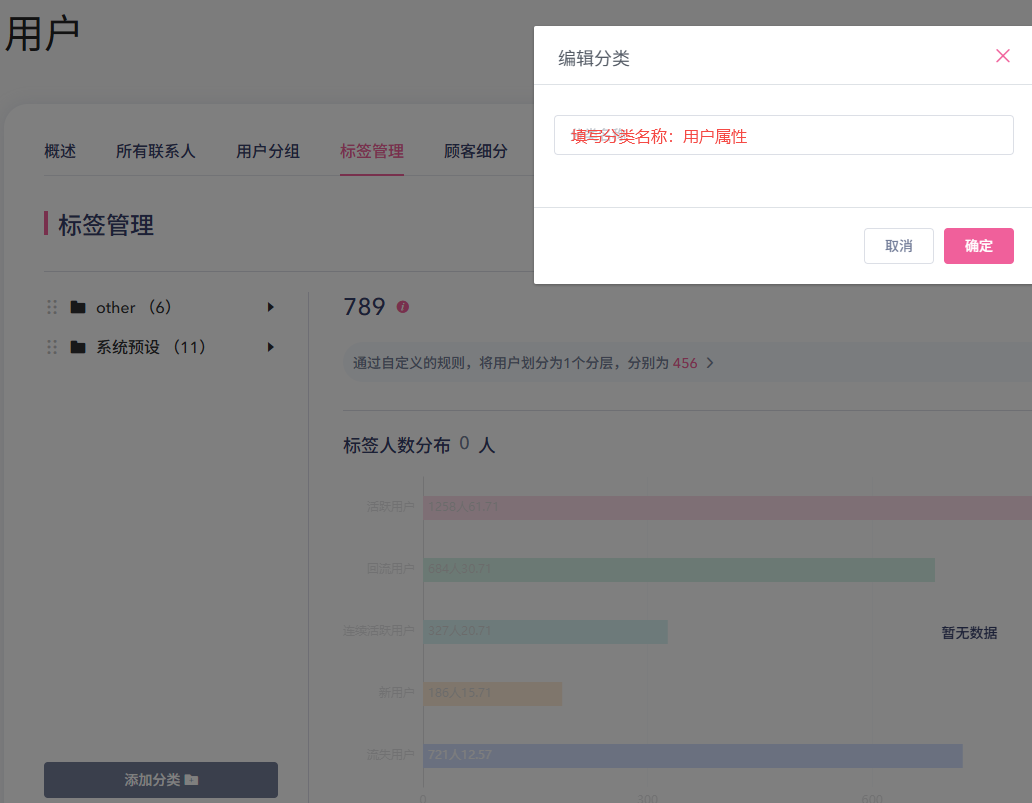Click the 新用户 orange bar
This screenshot has height=803, width=1032.
point(492,694)
